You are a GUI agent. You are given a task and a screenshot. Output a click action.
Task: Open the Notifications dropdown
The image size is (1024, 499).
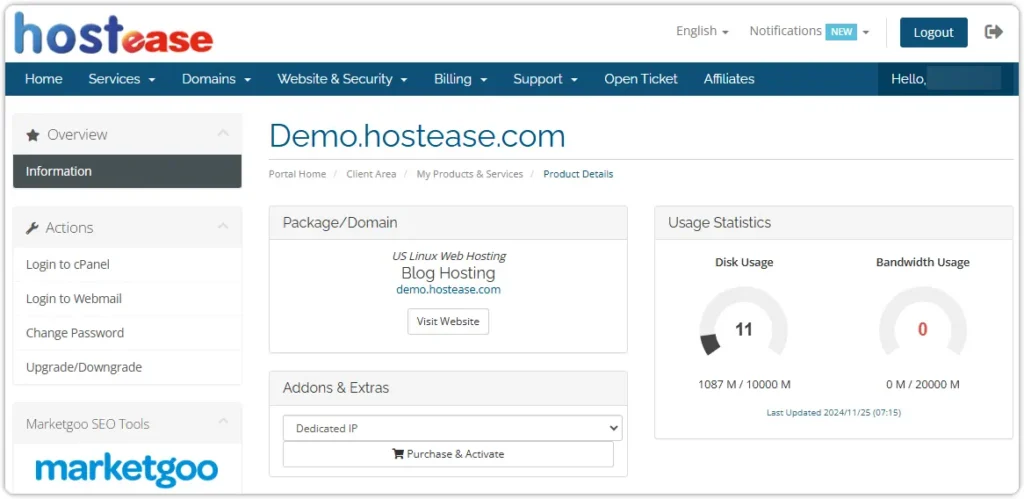click(x=809, y=31)
